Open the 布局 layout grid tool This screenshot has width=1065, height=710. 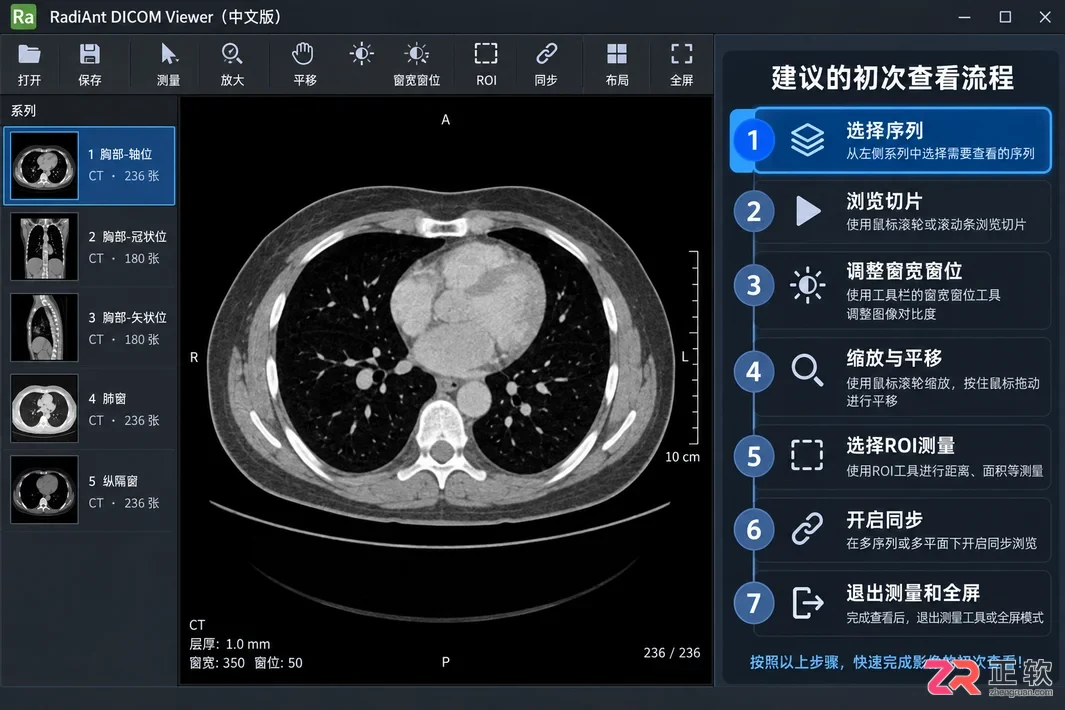[x=617, y=54]
